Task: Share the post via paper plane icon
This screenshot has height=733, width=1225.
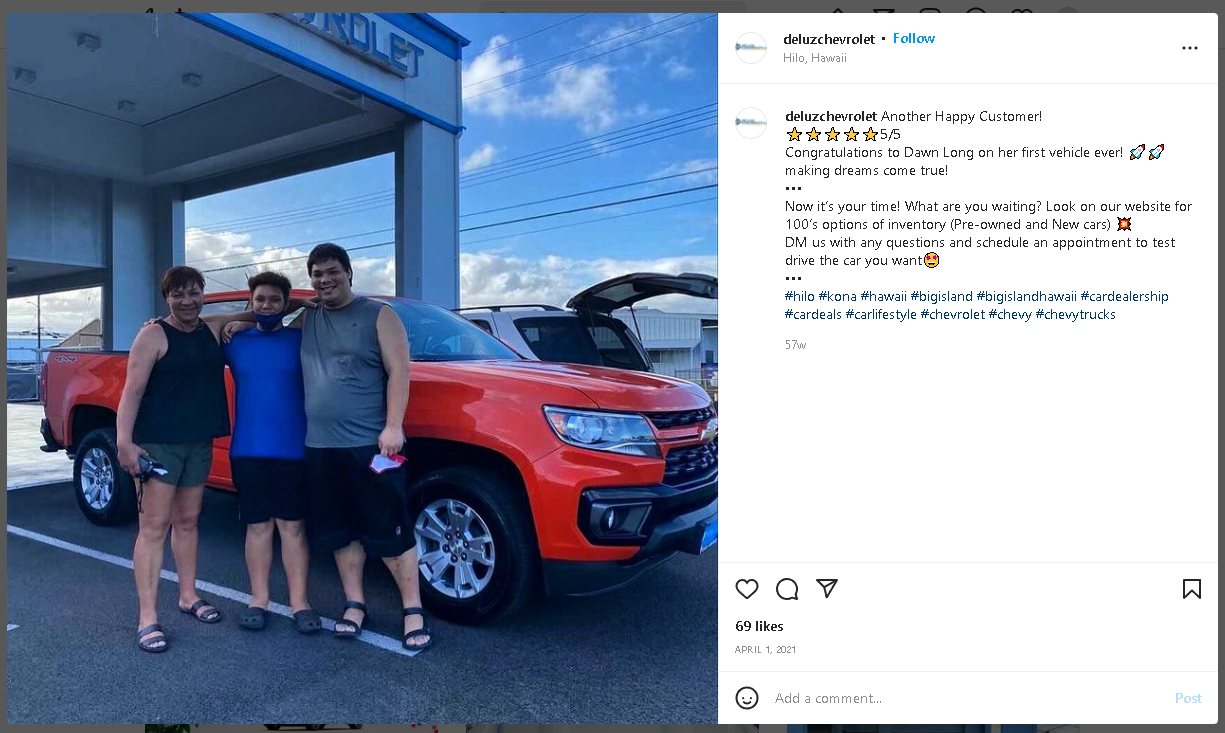Action: coord(826,589)
